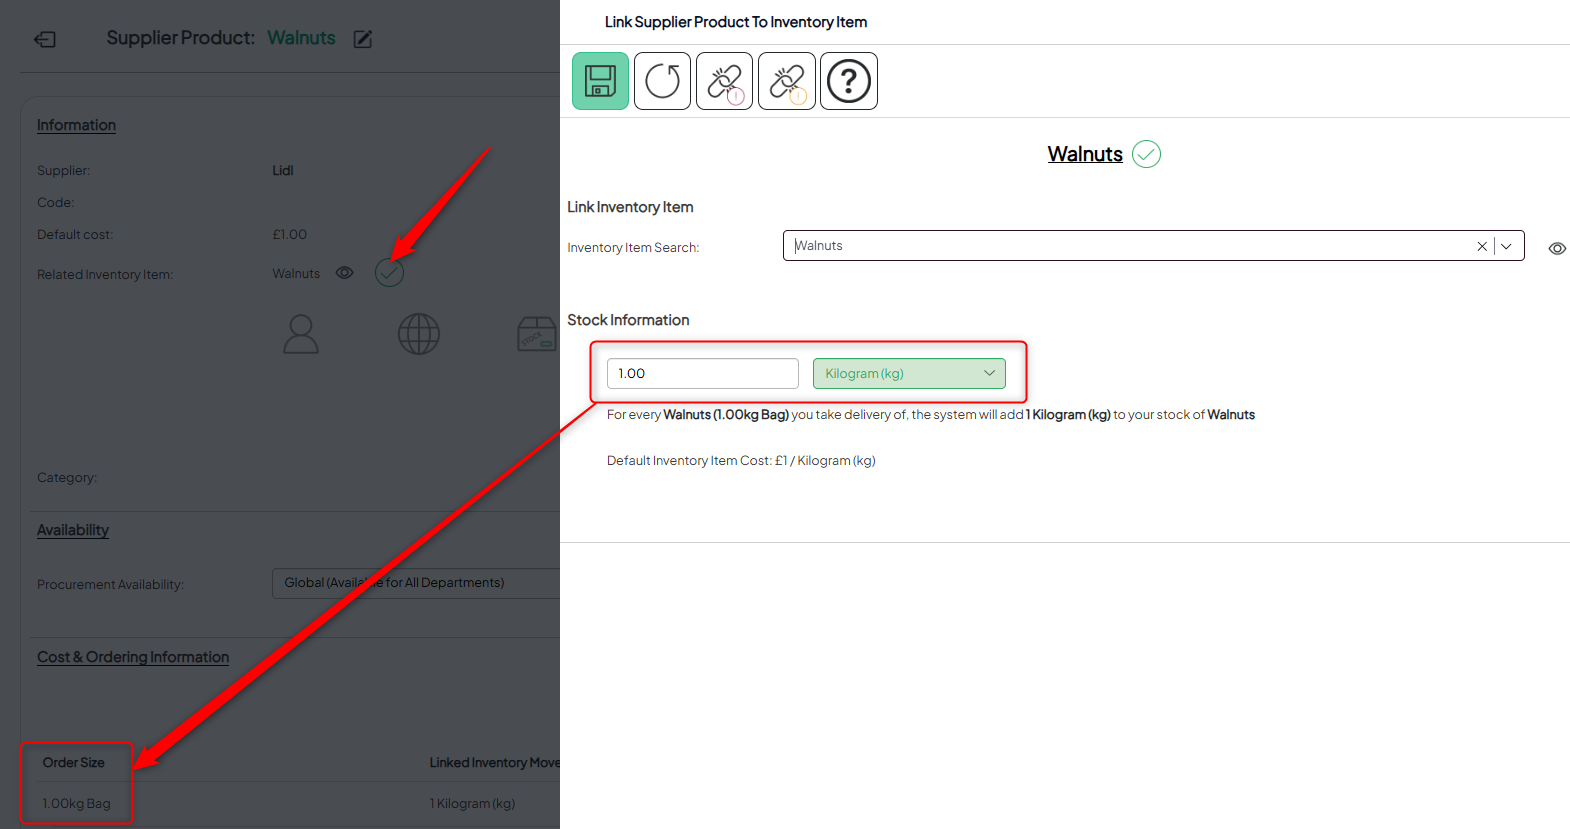Open the Procurement Availability Global dropdown
Image resolution: width=1570 pixels, height=829 pixels.
click(x=415, y=583)
